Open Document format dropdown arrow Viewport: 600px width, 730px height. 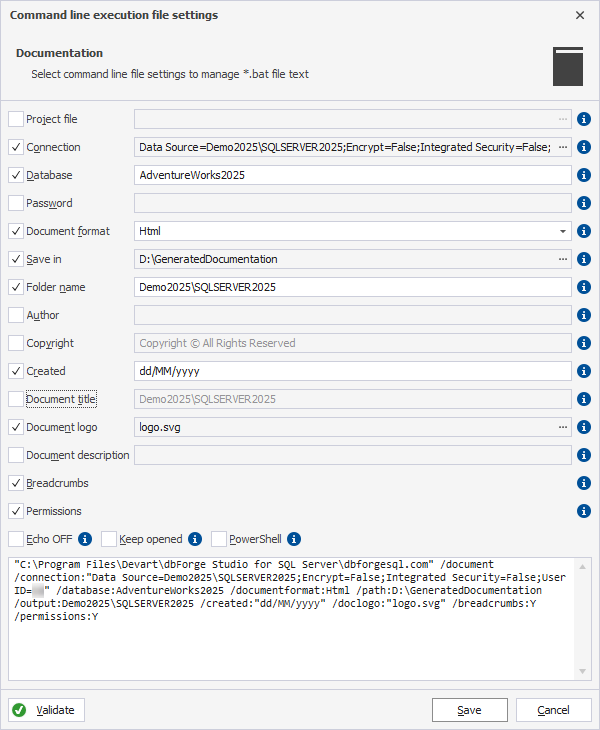tap(563, 231)
